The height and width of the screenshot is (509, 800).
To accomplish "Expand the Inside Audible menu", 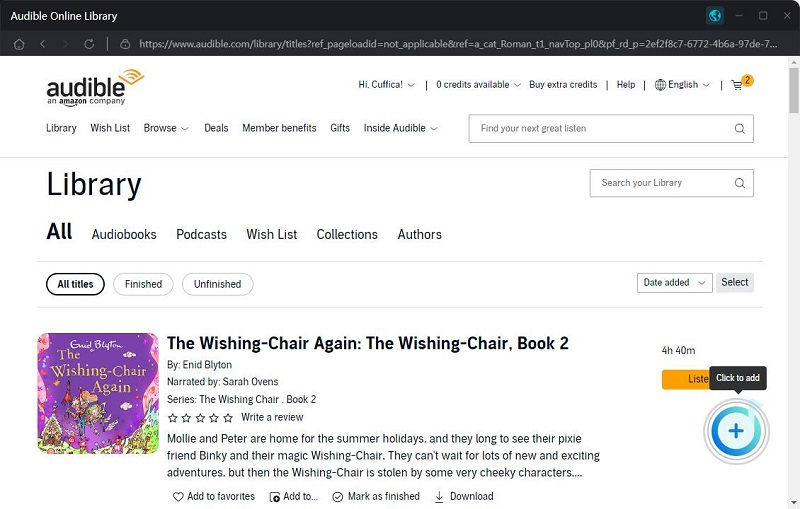I will (x=401, y=128).
